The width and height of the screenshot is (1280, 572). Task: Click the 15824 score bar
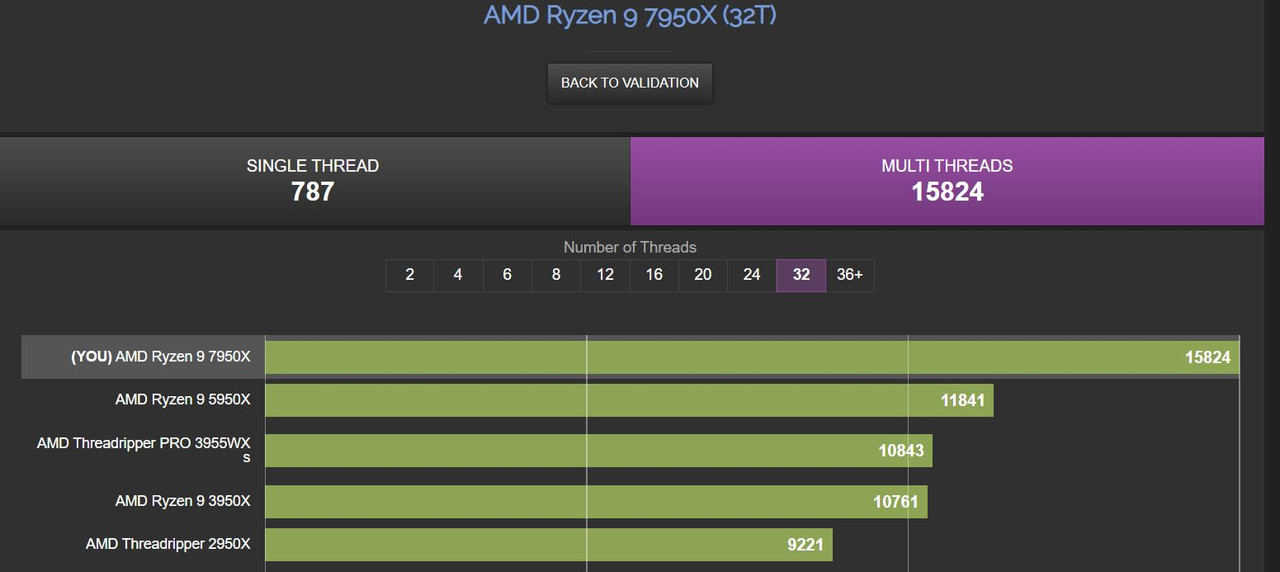pyautogui.click(x=752, y=357)
